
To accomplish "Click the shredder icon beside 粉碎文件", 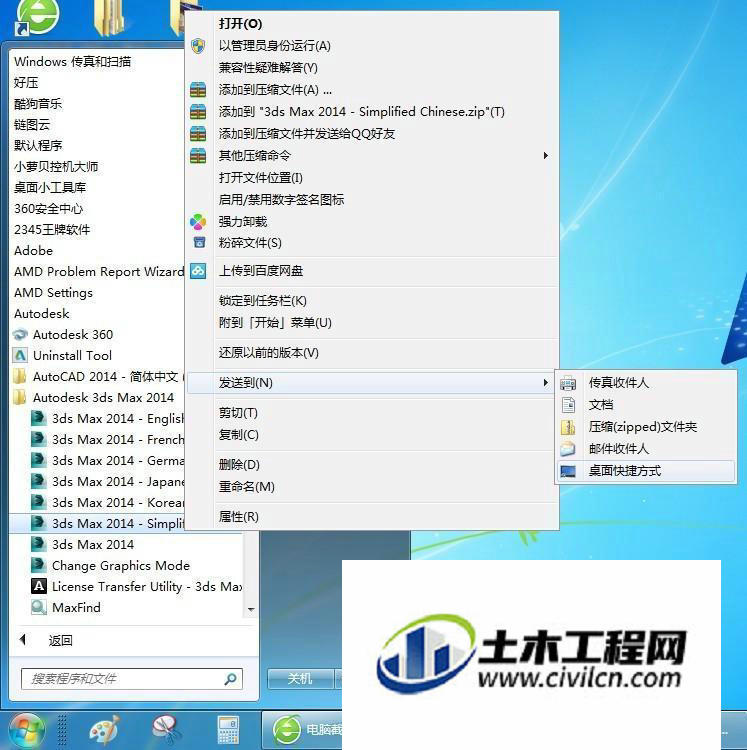I will pos(199,243).
